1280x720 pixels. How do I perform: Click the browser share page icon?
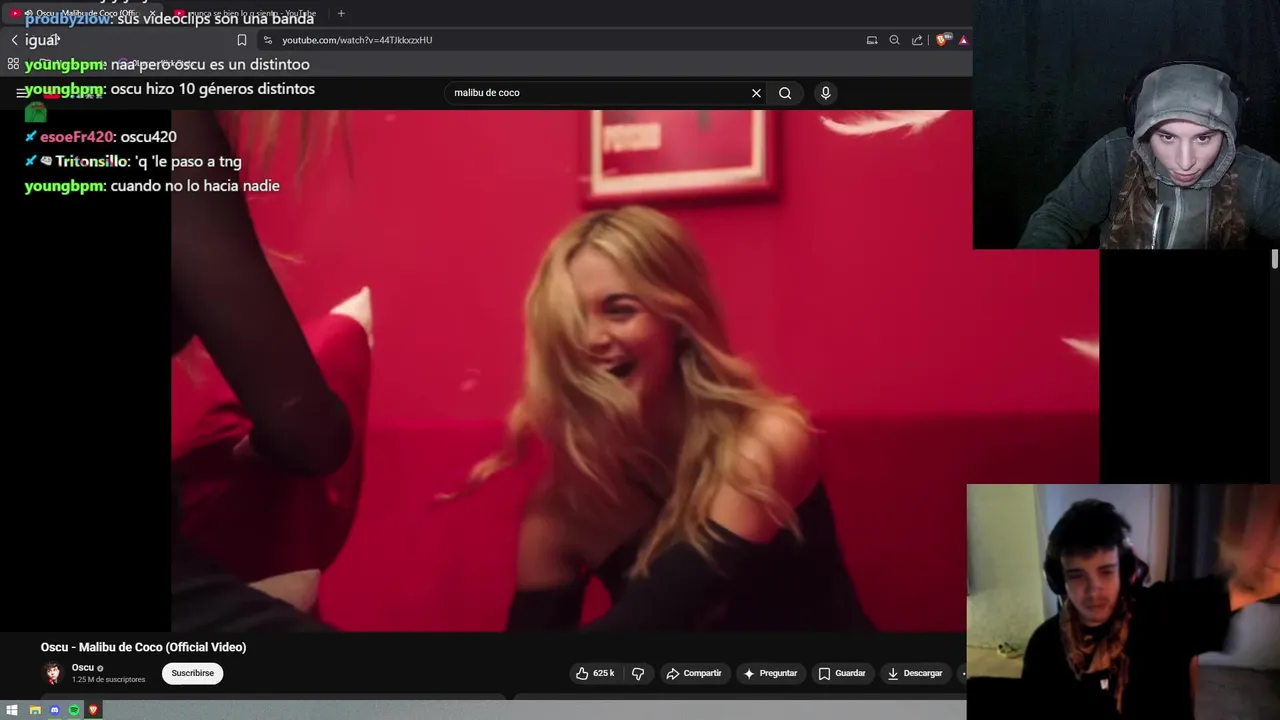(917, 40)
